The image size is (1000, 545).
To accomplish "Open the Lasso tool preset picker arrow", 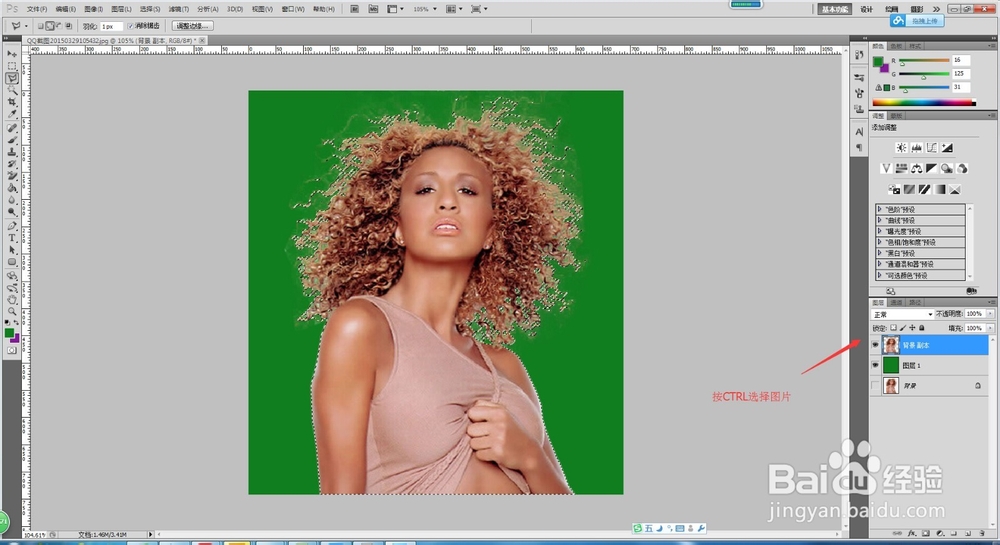I will (x=26, y=26).
